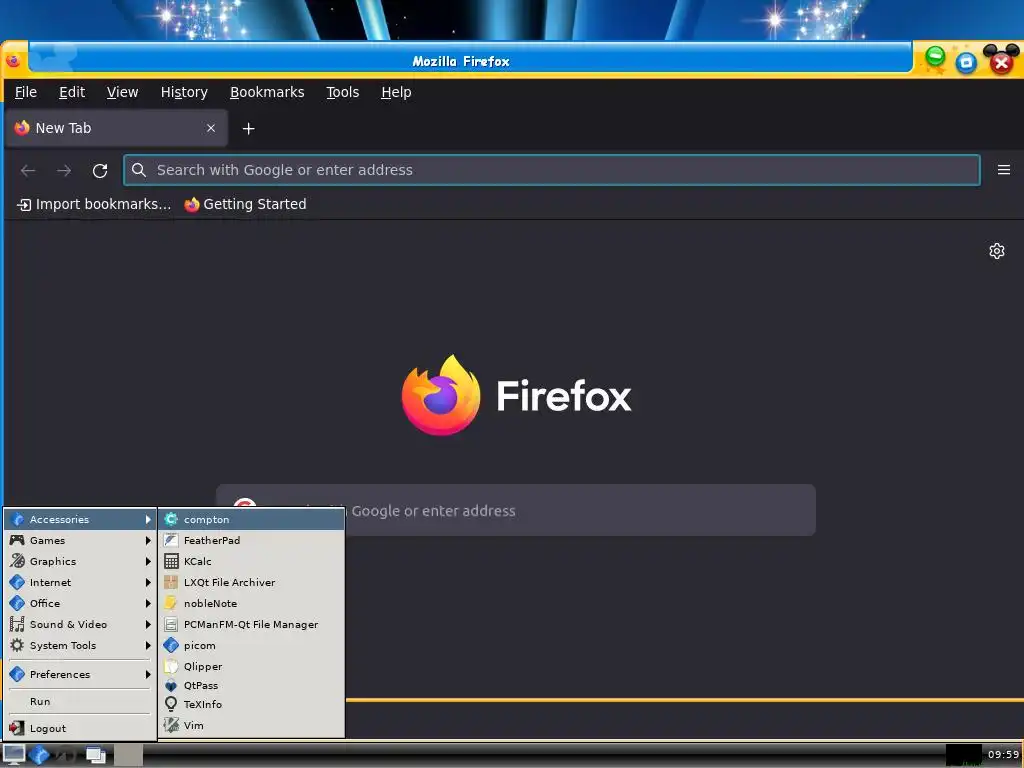
Task: Expand the Graphics submenu
Action: 80,561
